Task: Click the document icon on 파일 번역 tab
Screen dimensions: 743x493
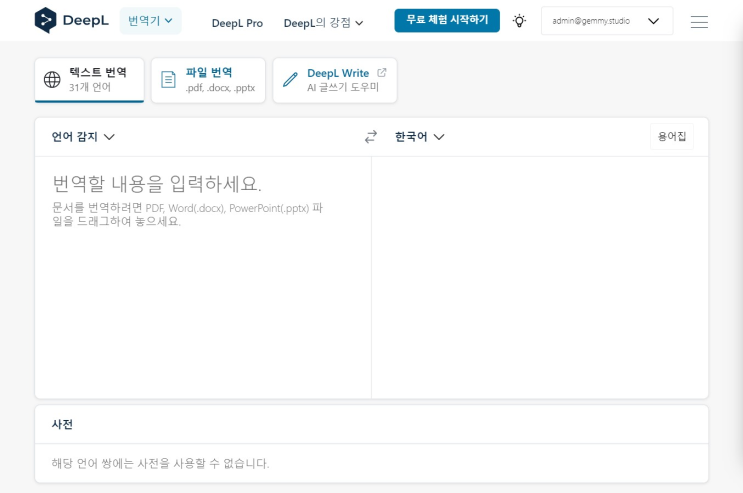Action: (x=168, y=80)
